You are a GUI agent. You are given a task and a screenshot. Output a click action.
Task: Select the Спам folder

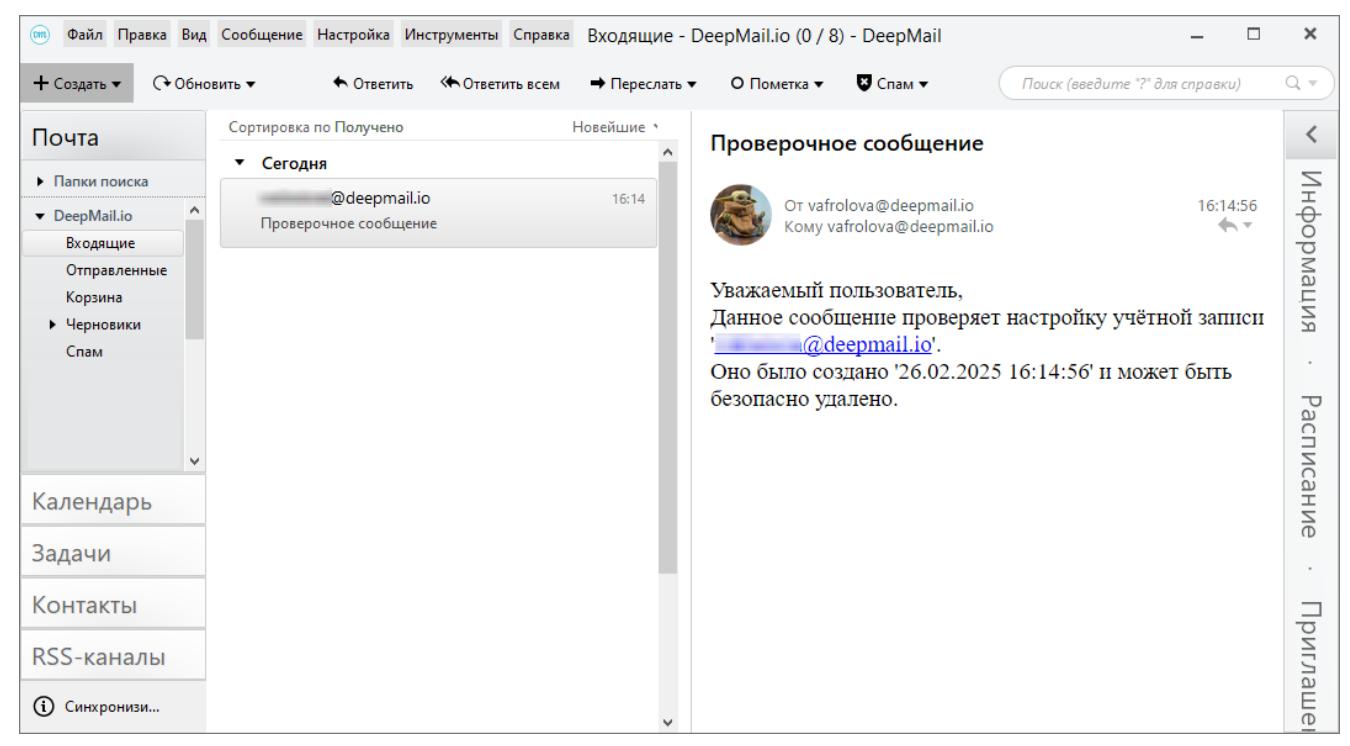(x=84, y=352)
